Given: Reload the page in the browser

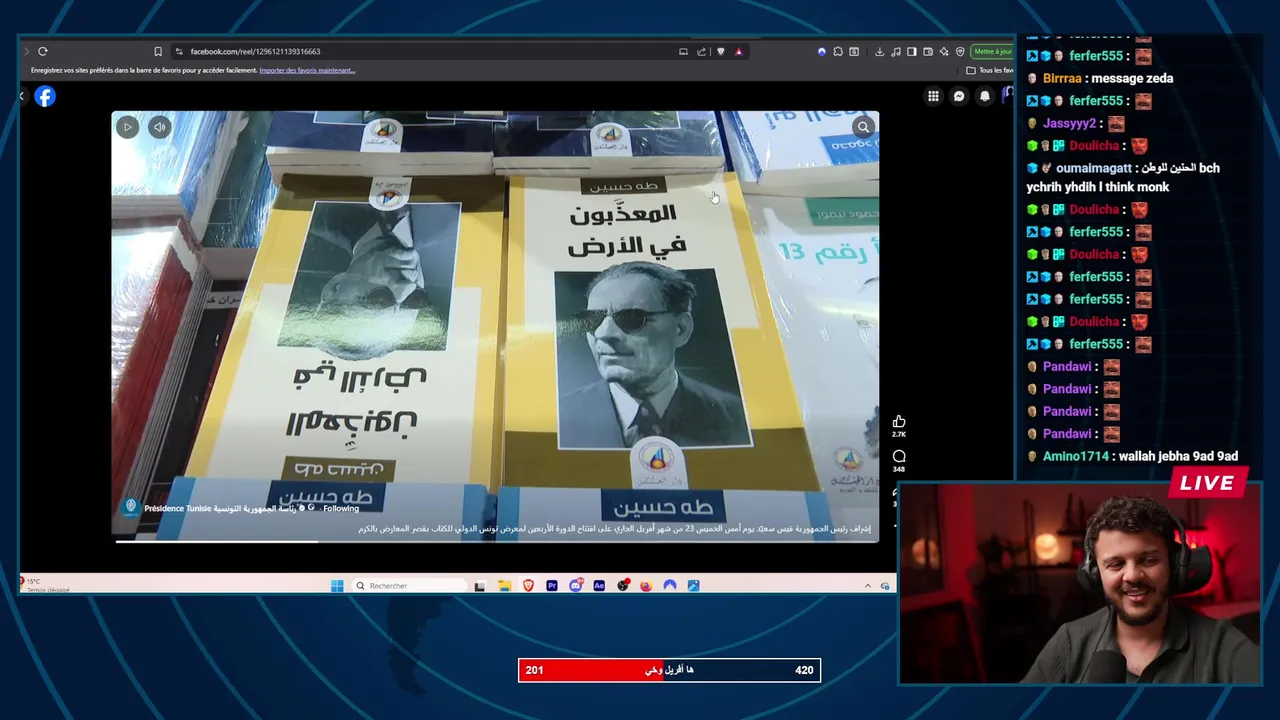Looking at the screenshot, I should coord(42,51).
